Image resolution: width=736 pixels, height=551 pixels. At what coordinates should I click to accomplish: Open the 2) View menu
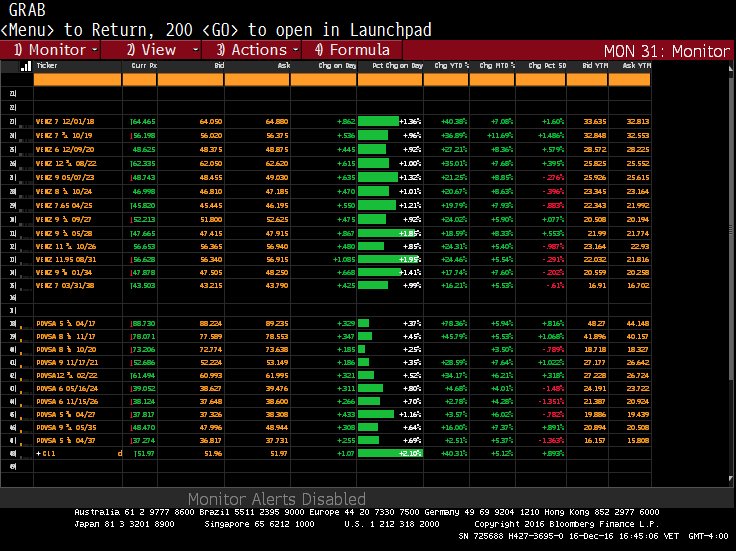[x=151, y=50]
